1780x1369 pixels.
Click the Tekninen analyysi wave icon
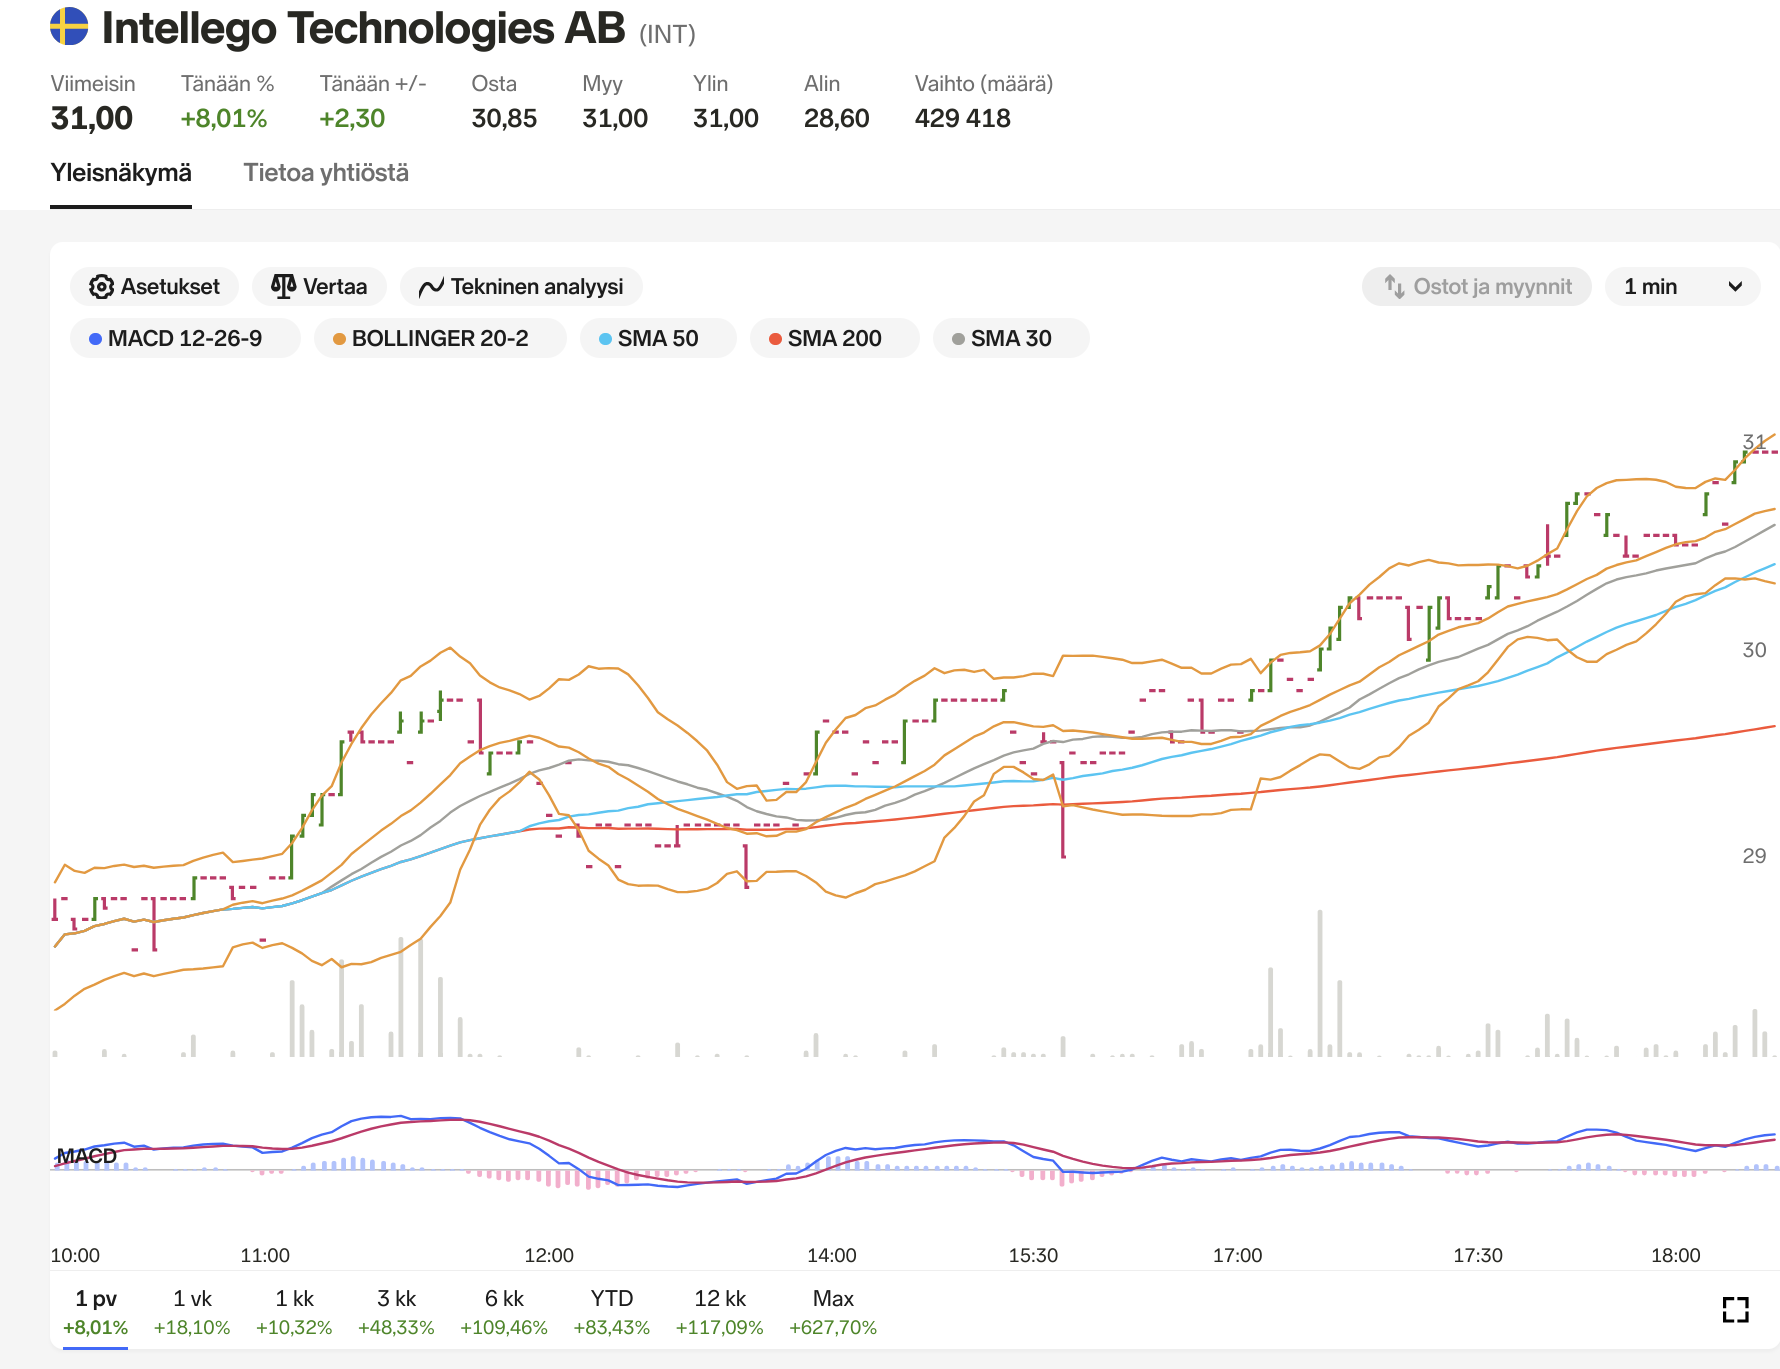tap(431, 288)
